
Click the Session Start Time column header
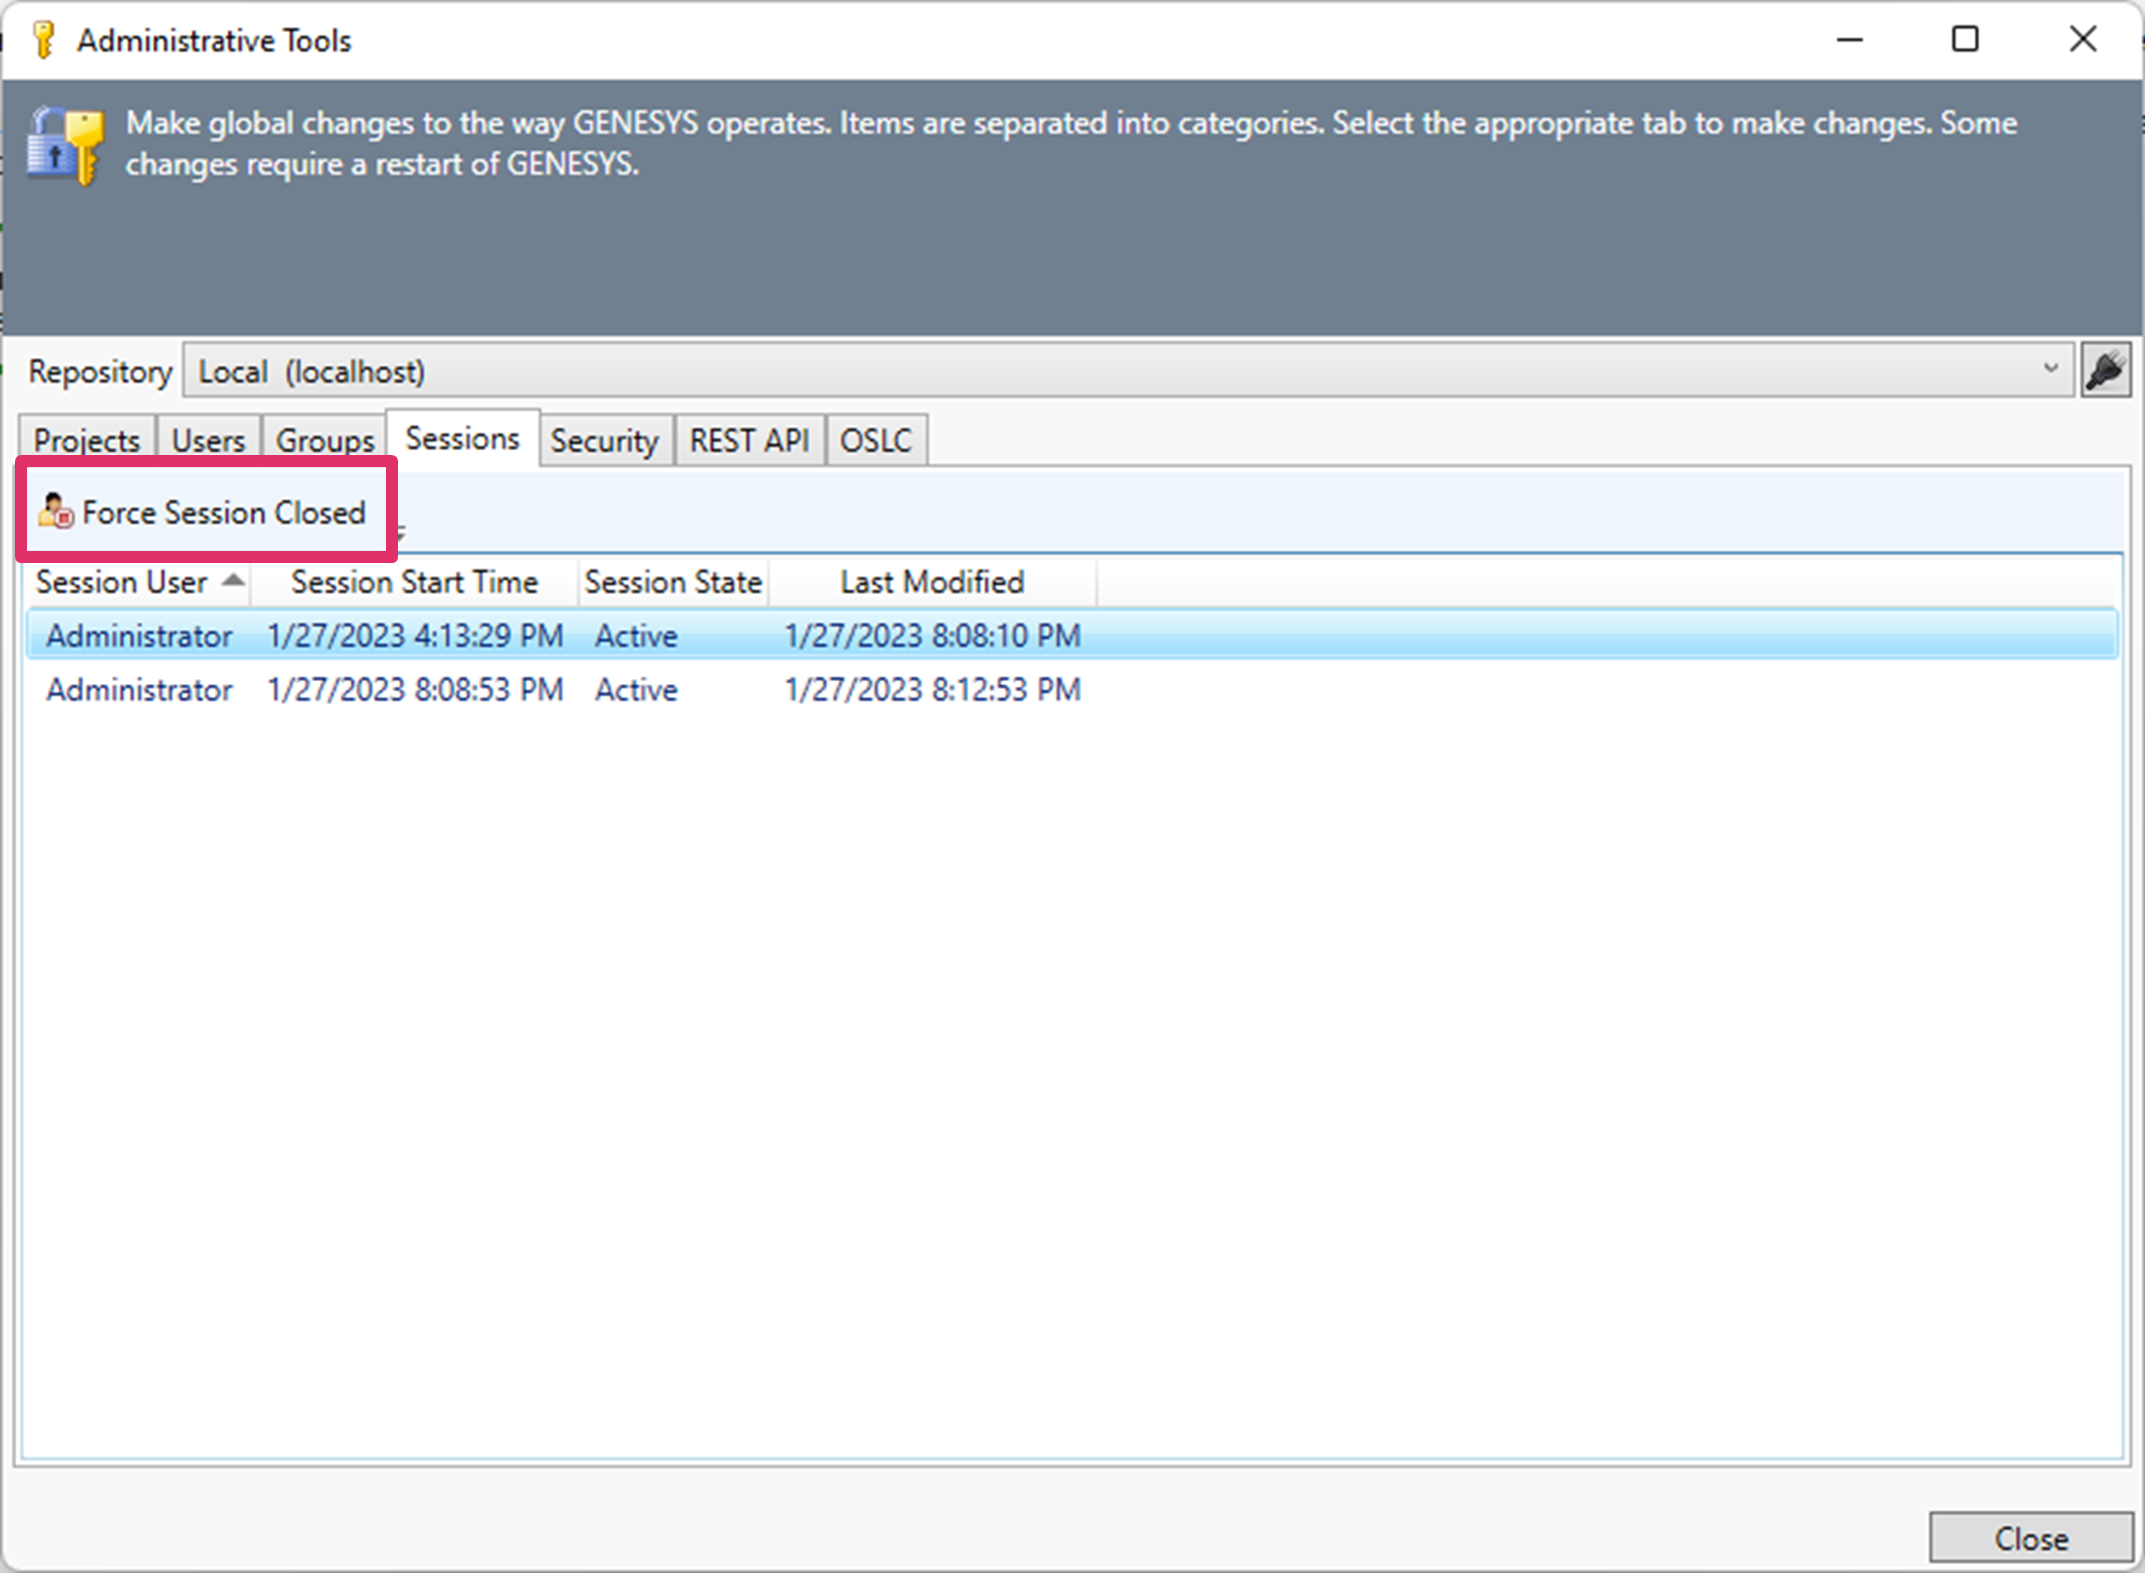coord(414,582)
